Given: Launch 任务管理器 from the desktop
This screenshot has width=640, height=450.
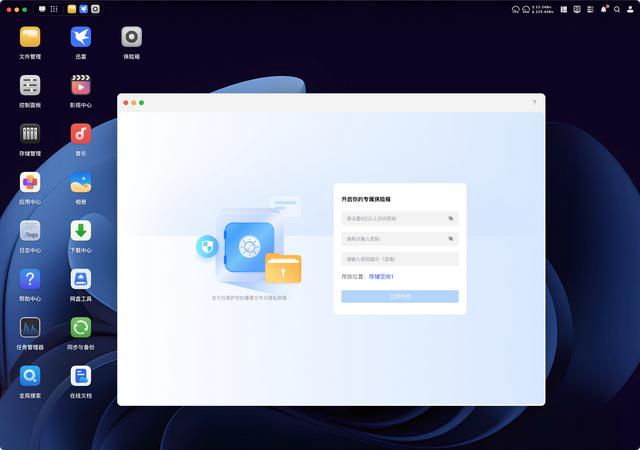Looking at the screenshot, I should [30, 327].
